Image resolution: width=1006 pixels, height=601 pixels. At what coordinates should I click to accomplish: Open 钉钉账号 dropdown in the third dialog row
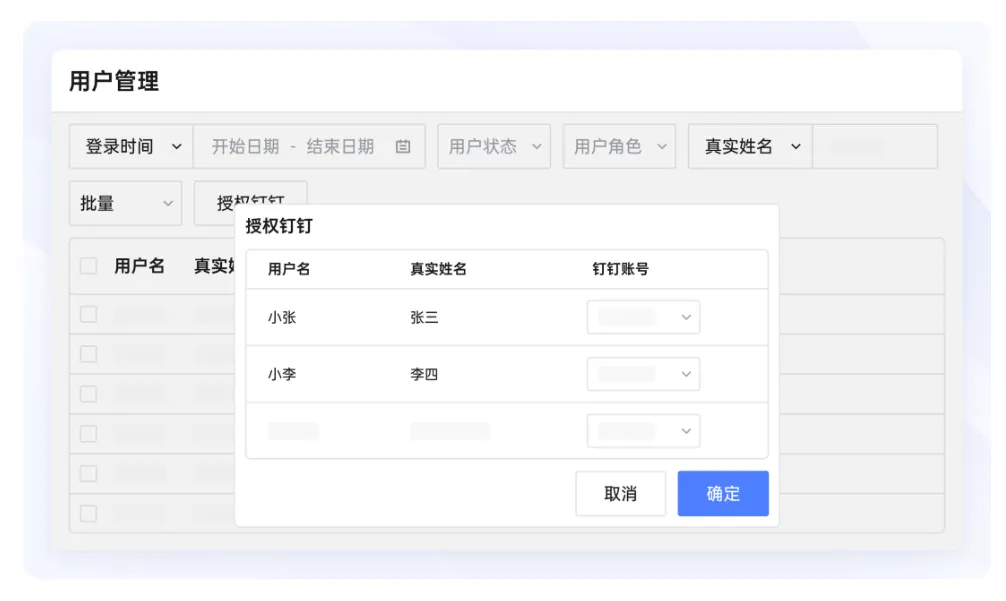[x=644, y=430]
